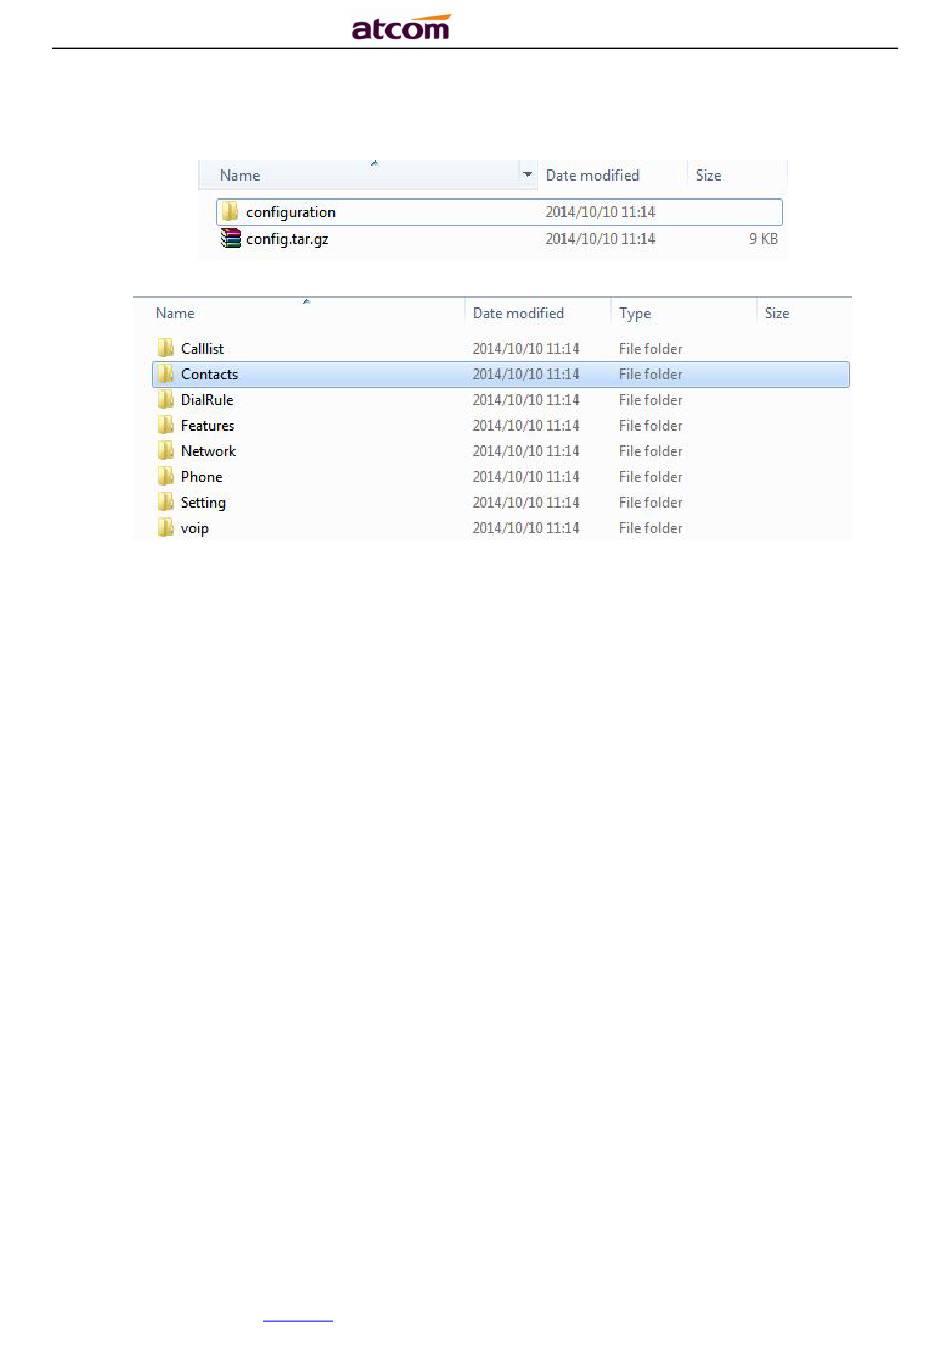Select the Contacts folder name
The width and height of the screenshot is (950, 1360).
(x=209, y=374)
